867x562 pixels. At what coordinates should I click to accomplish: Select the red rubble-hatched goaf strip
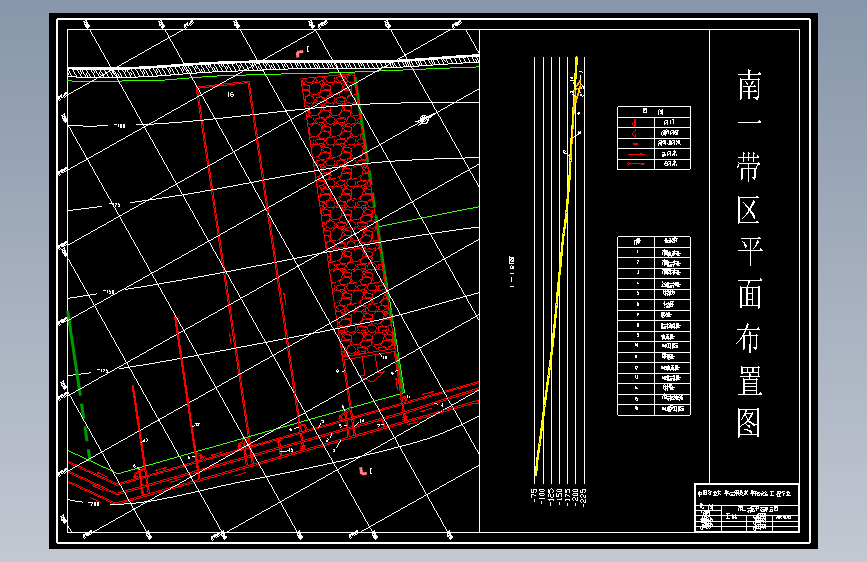coord(350,216)
